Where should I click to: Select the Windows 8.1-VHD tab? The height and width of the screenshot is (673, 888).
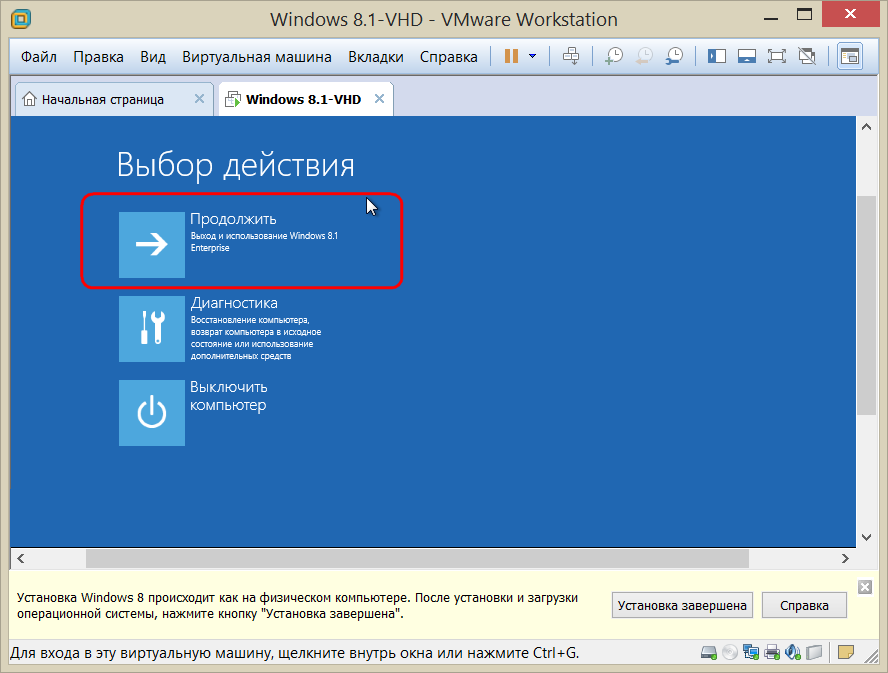point(304,100)
